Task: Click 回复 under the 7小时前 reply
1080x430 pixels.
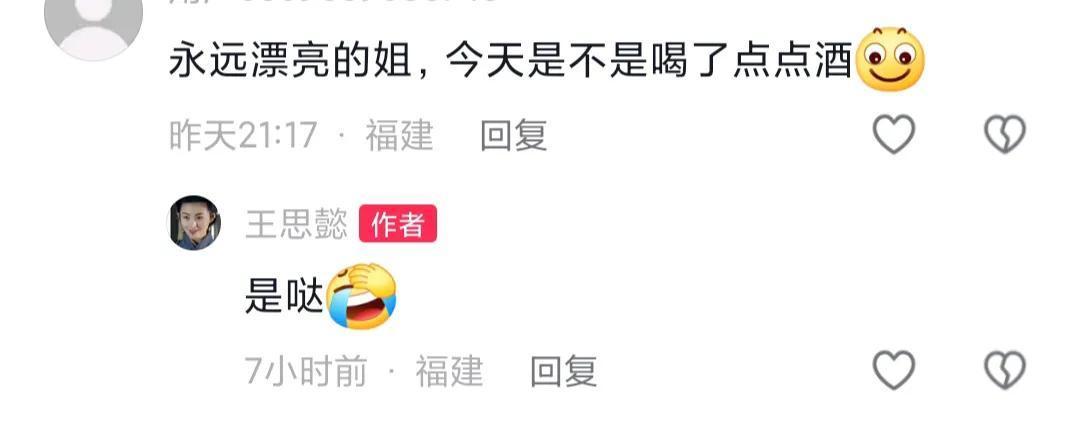Action: point(563,371)
